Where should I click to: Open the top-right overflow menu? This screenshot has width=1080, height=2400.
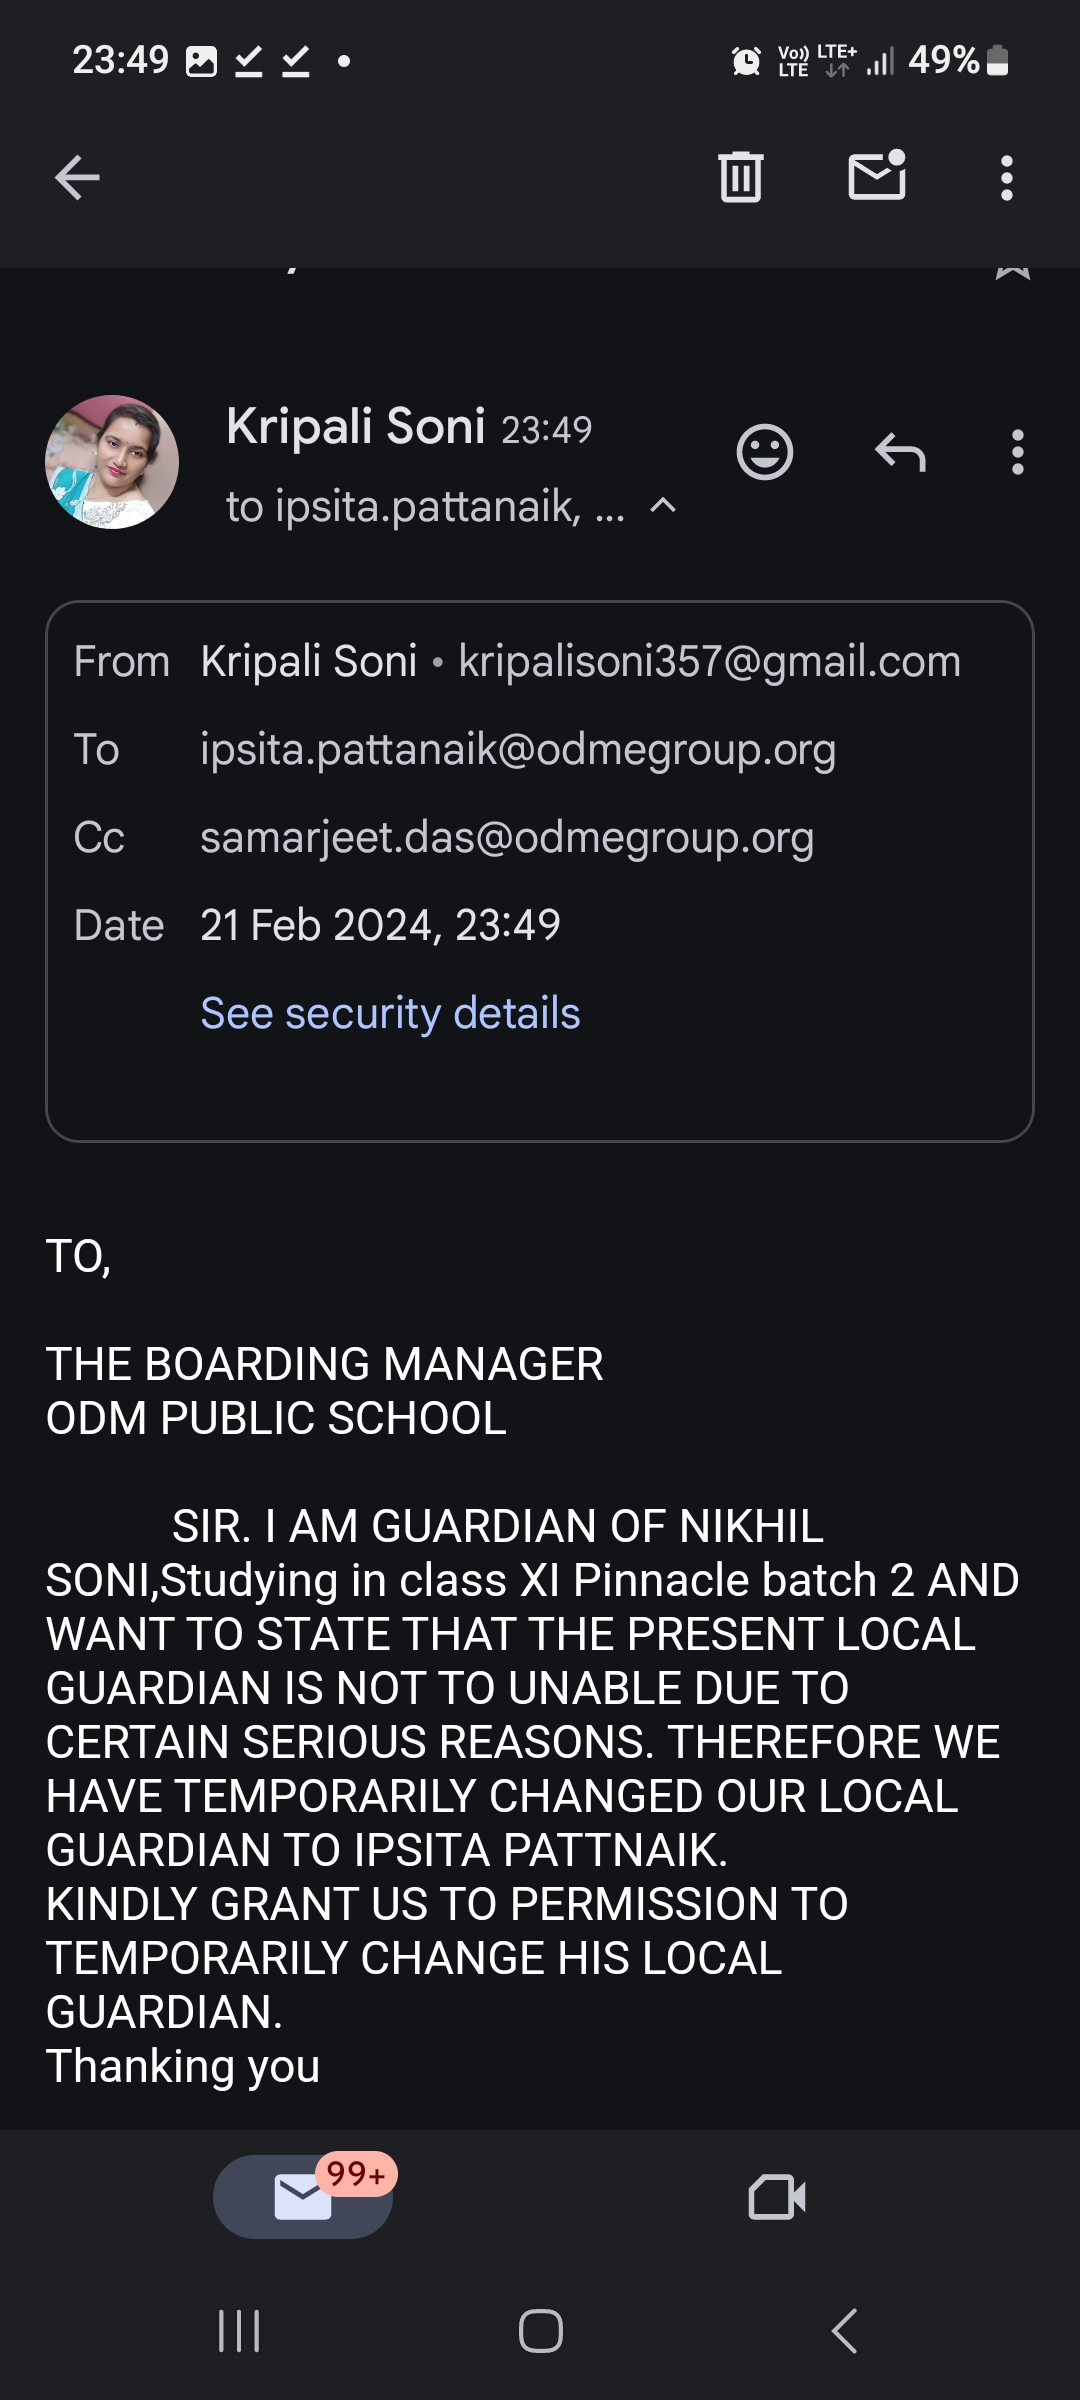[x=1007, y=178]
